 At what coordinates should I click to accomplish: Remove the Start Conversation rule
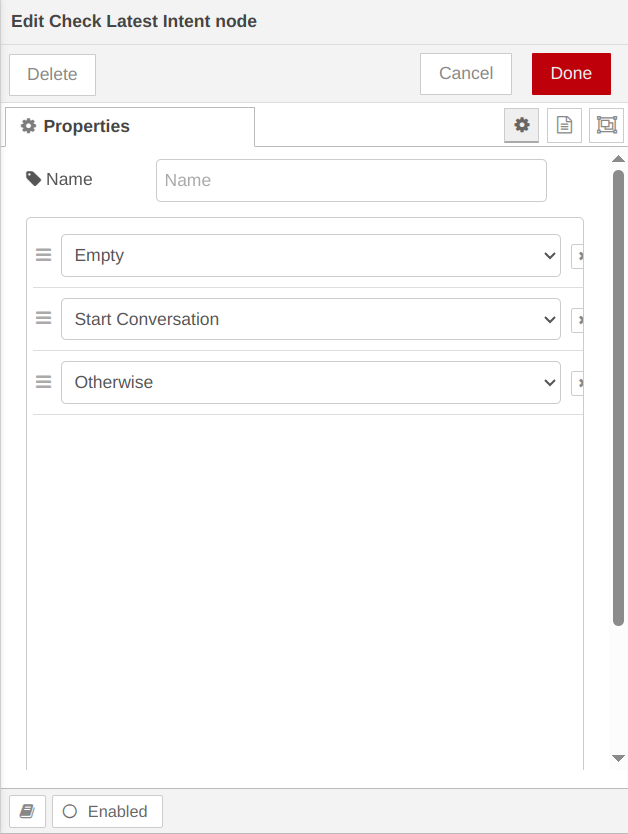coord(578,320)
